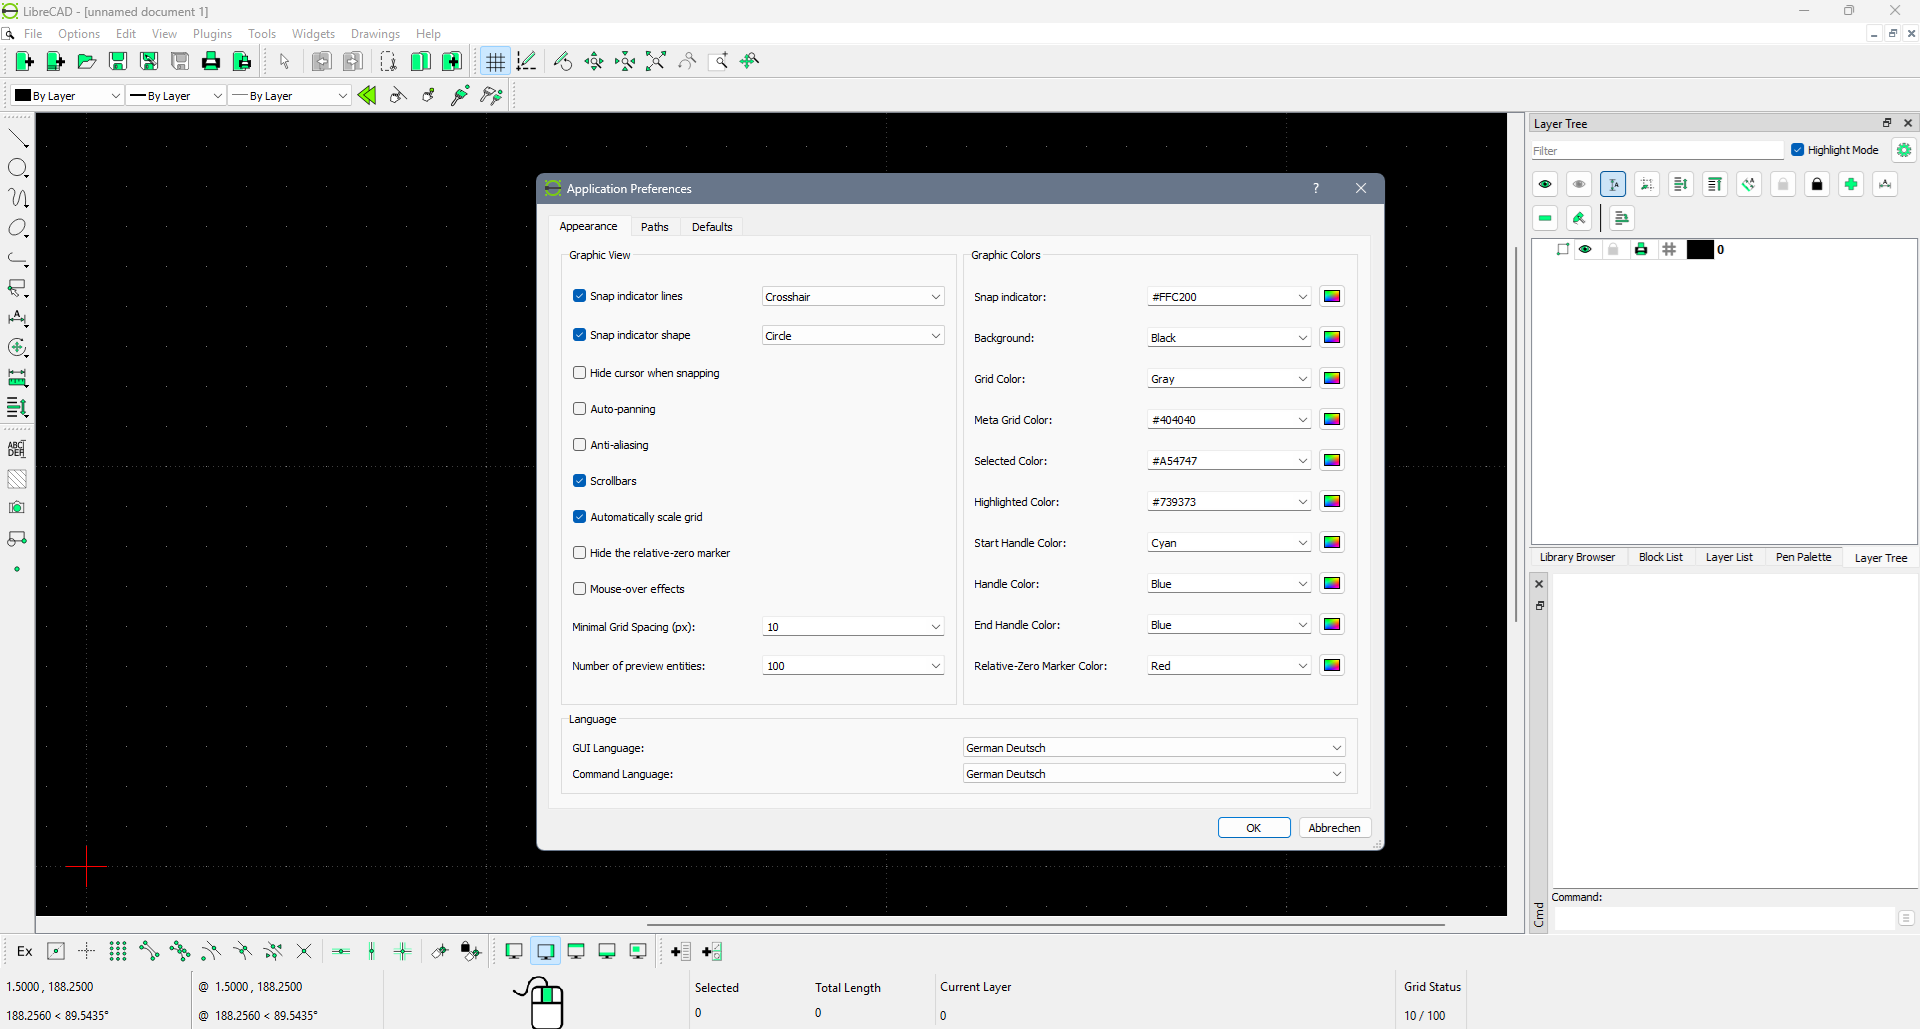Viewport: 1920px width, 1029px height.
Task: Select the Circle drawing tool
Action: click(x=18, y=168)
